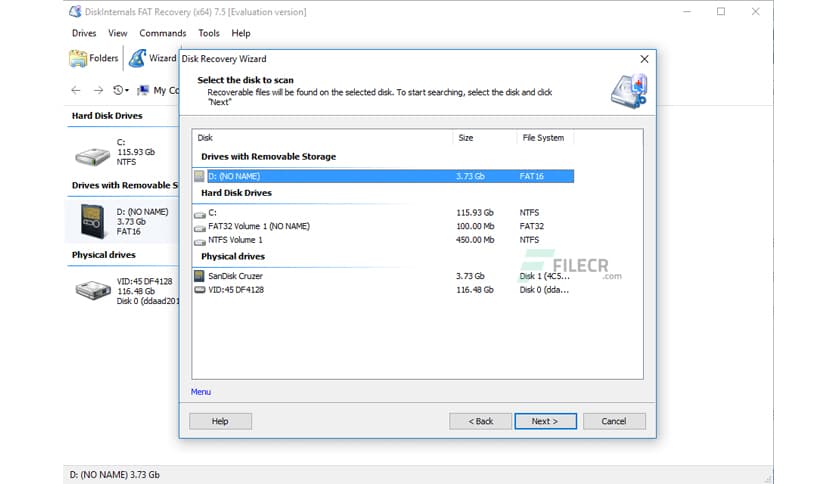Click the FAT32 Volume 1 disk icon
This screenshot has width=836, height=484.
[x=200, y=228]
